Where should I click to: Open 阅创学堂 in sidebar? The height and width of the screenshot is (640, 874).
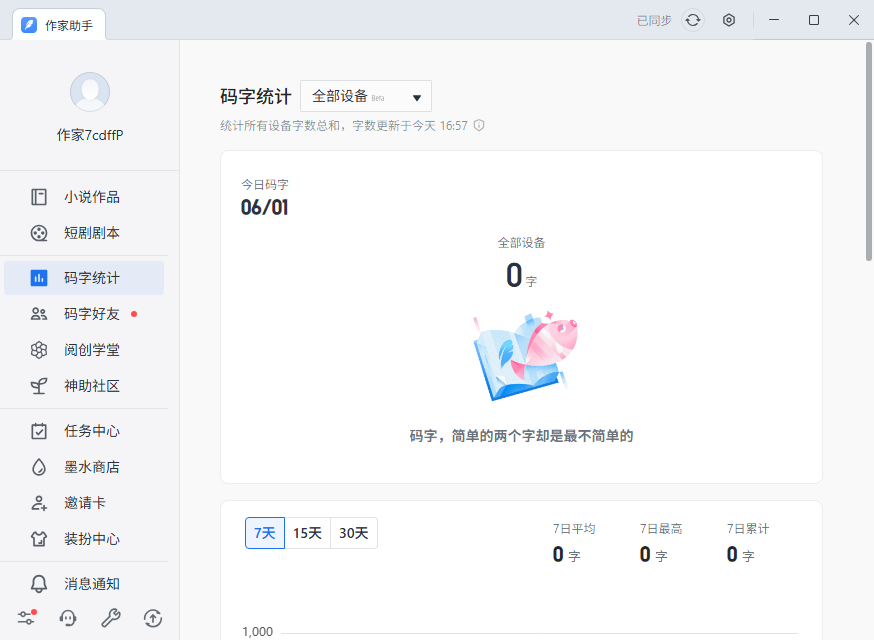click(84, 350)
